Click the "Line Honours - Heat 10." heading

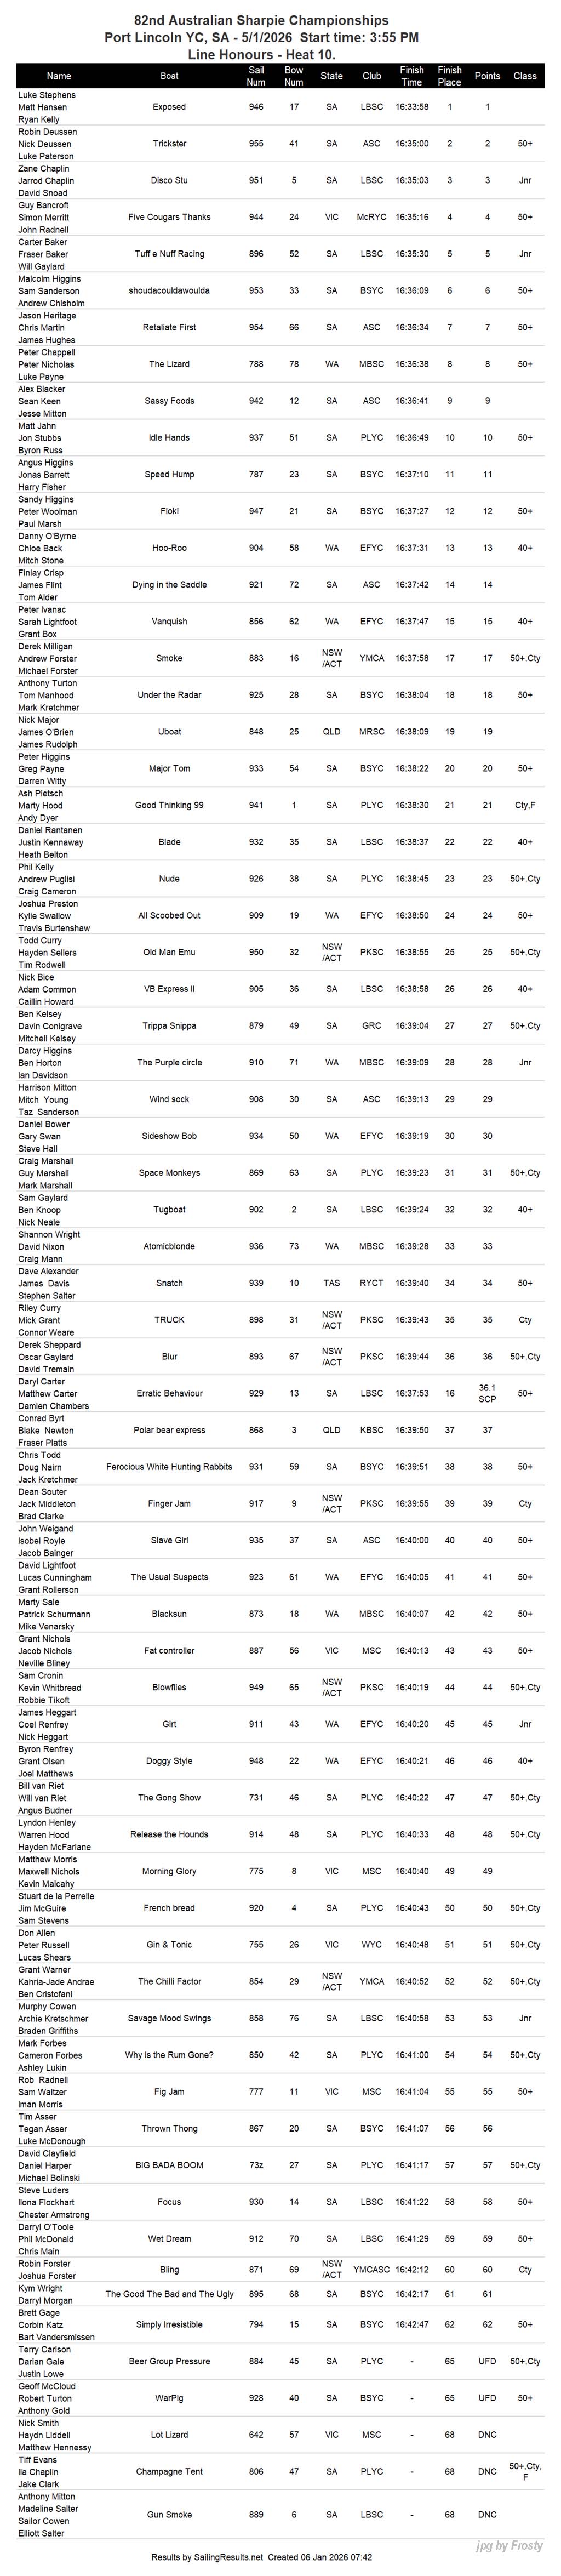point(261,54)
